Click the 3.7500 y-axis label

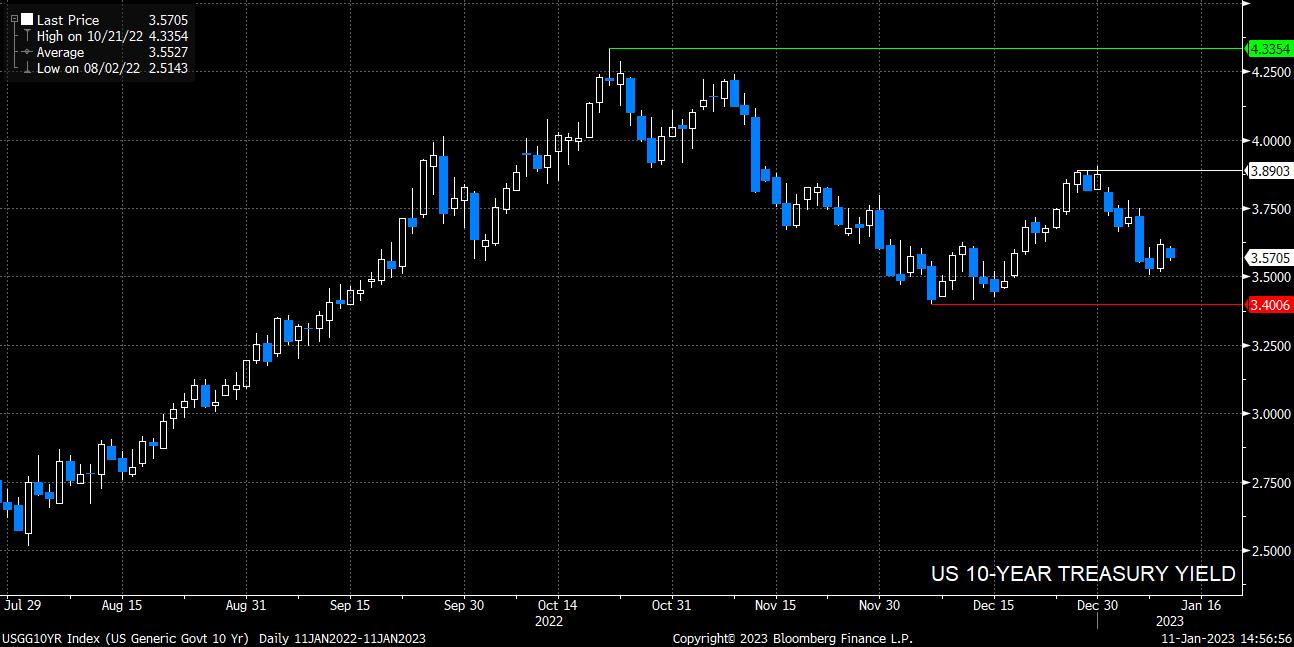pos(1271,209)
